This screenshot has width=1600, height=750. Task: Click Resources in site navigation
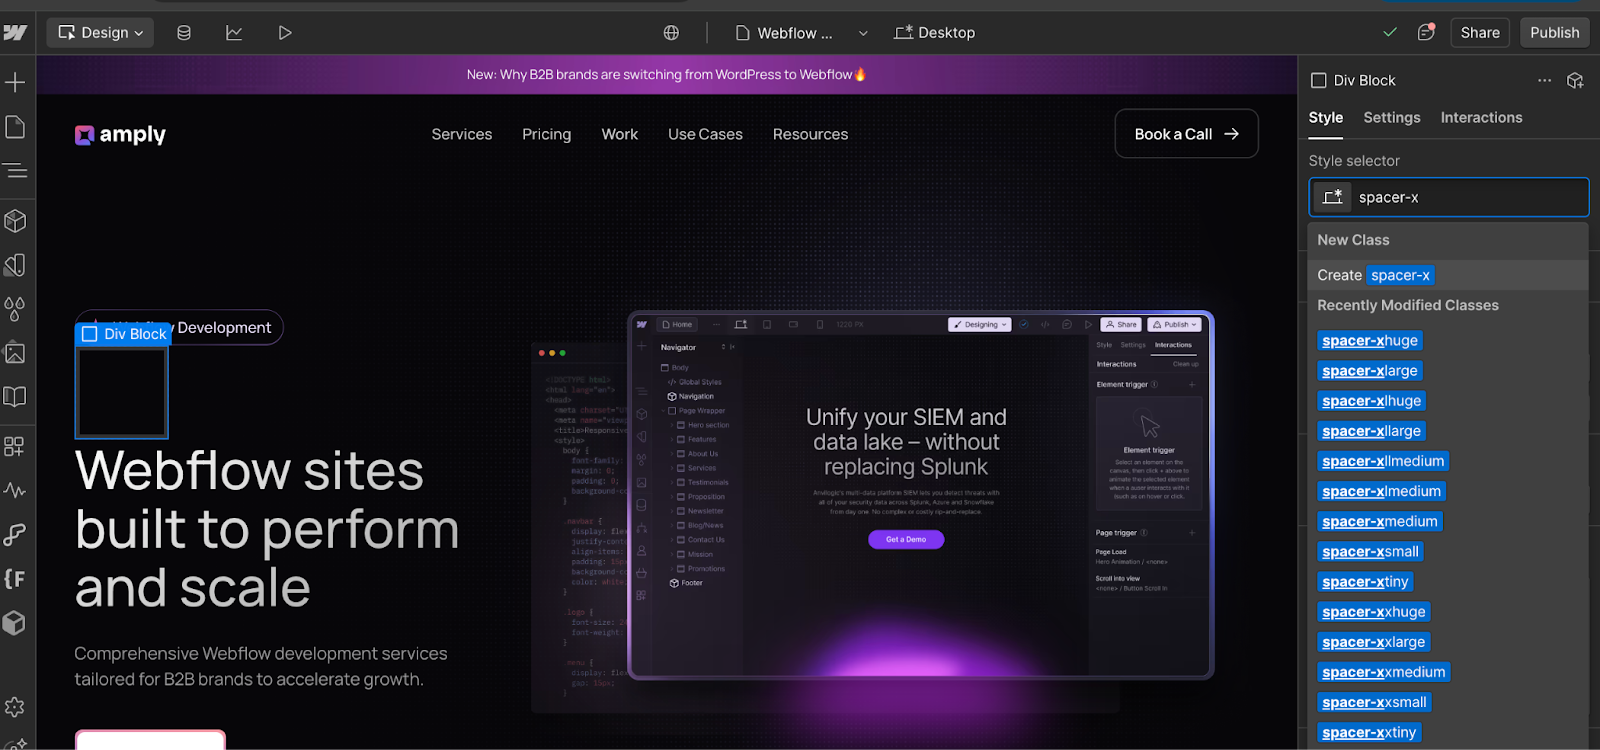coord(810,134)
